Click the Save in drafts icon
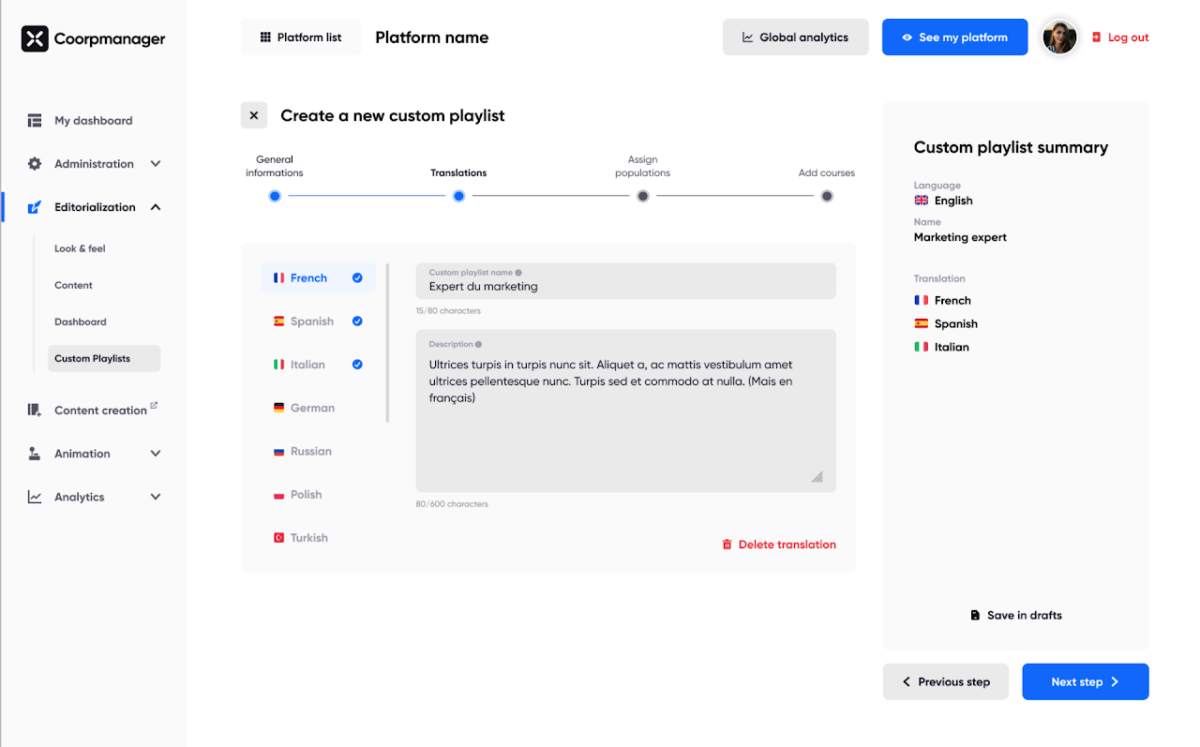This screenshot has width=1200, height=747. [x=975, y=615]
